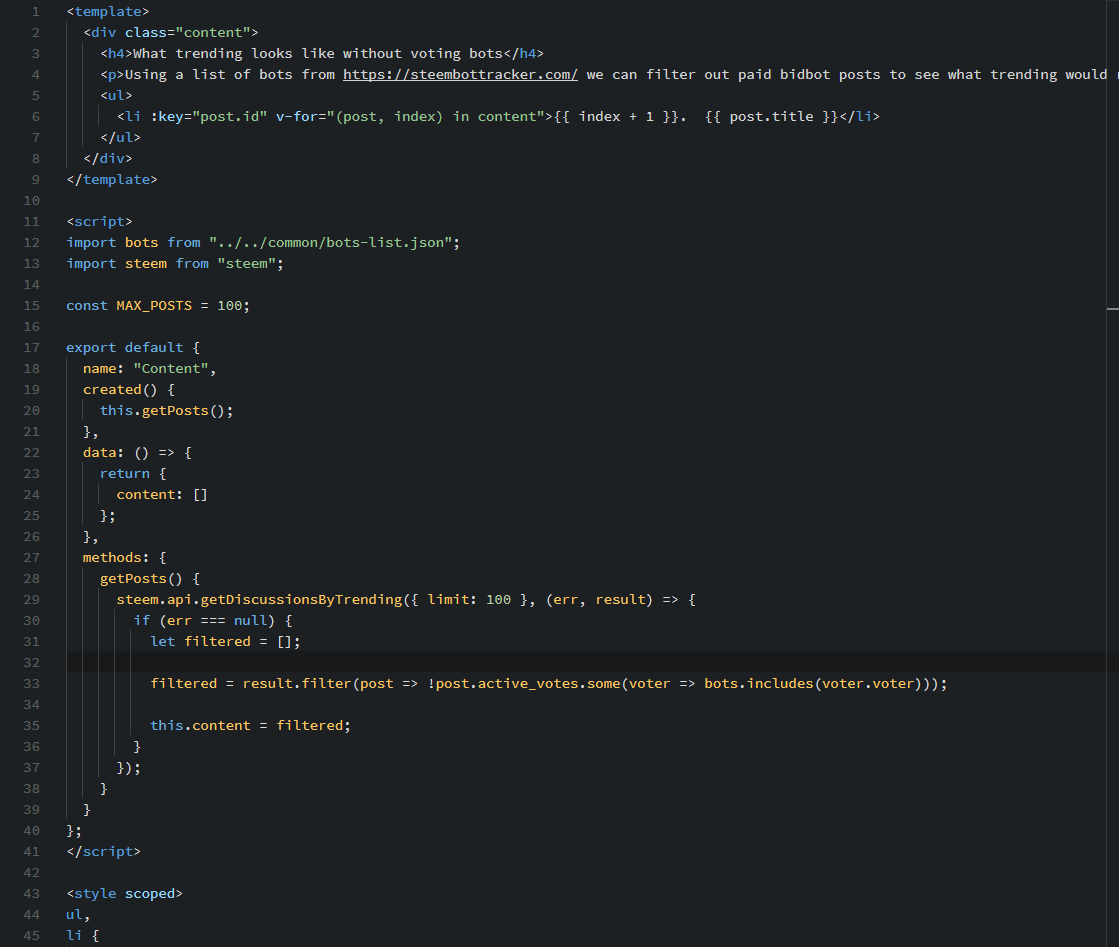Click the "../../common/bots-list.json" import path

tap(330, 243)
